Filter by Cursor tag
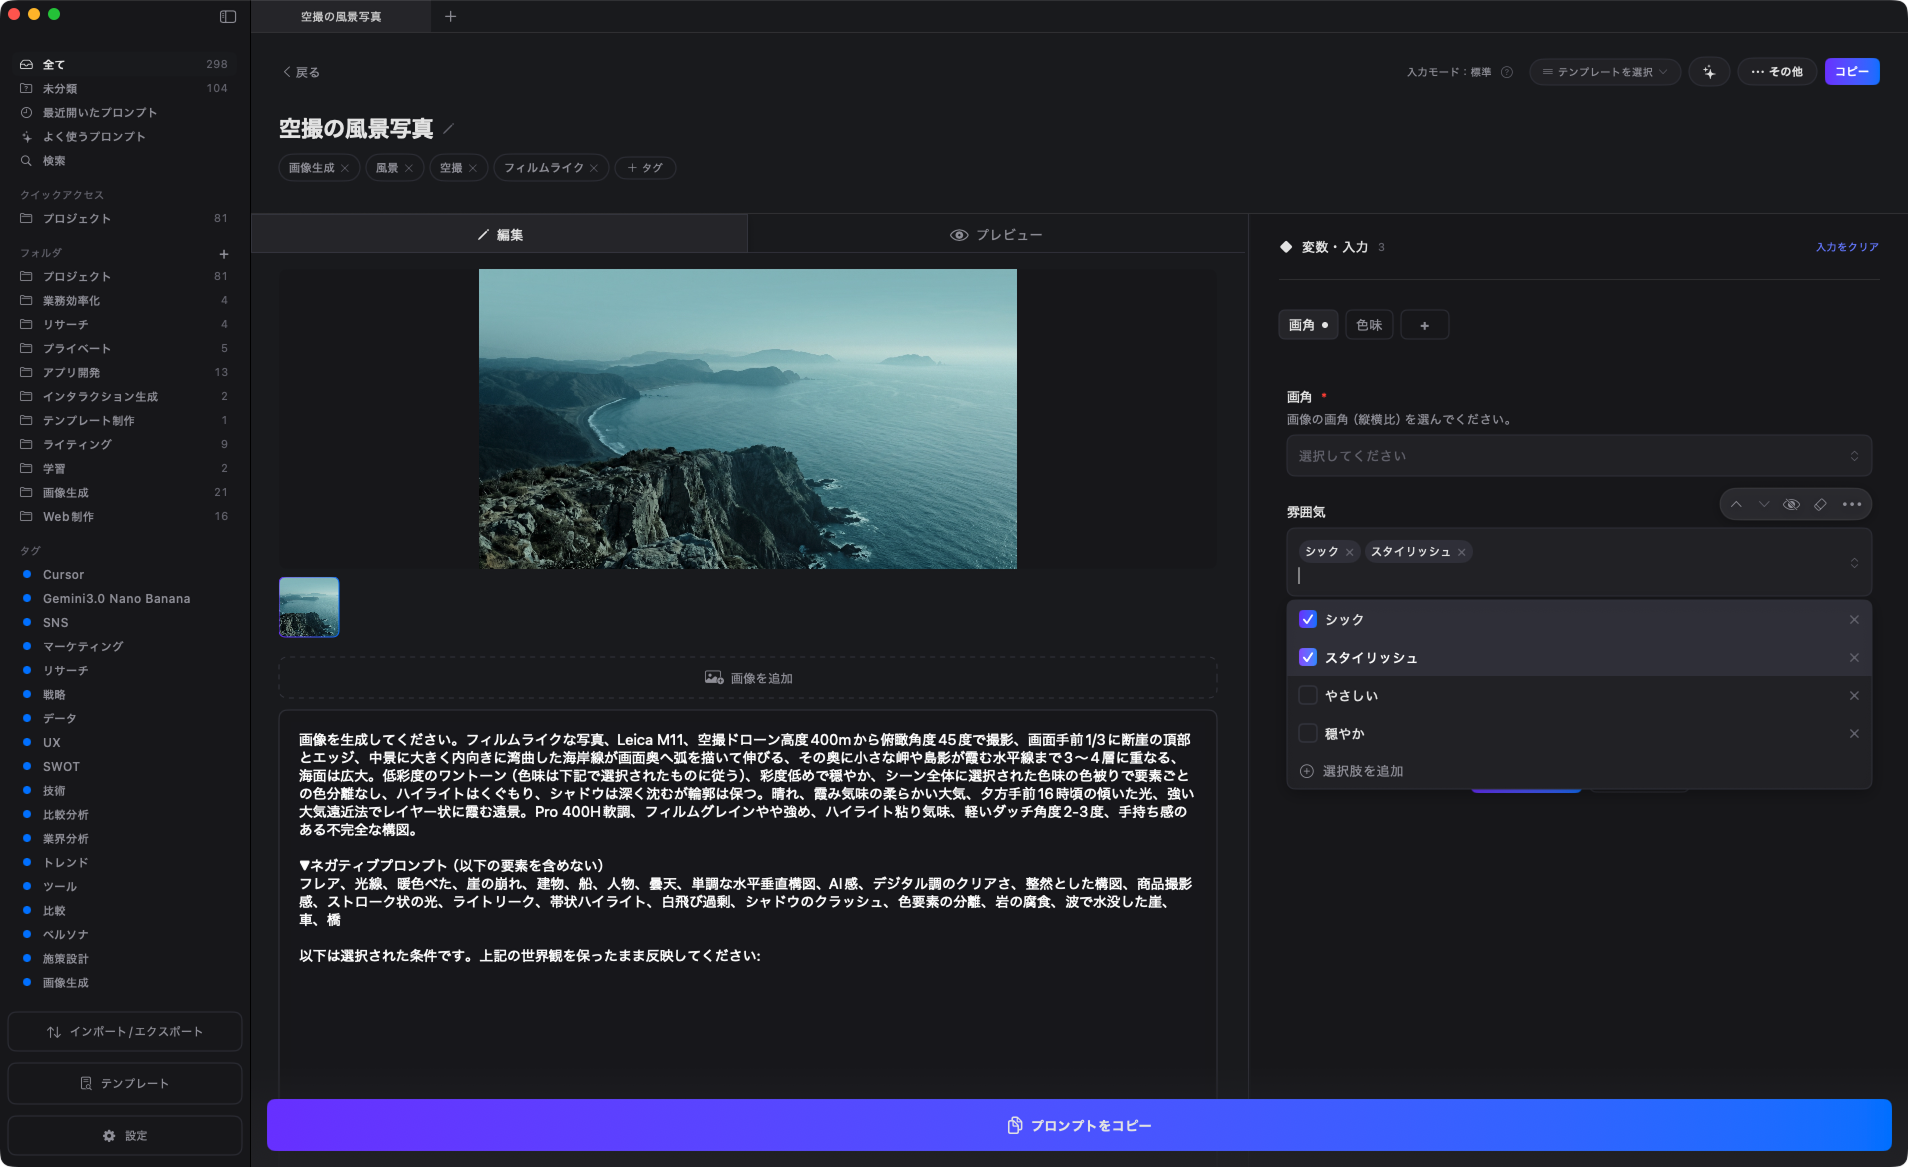This screenshot has width=1908, height=1167. click(x=124, y=575)
